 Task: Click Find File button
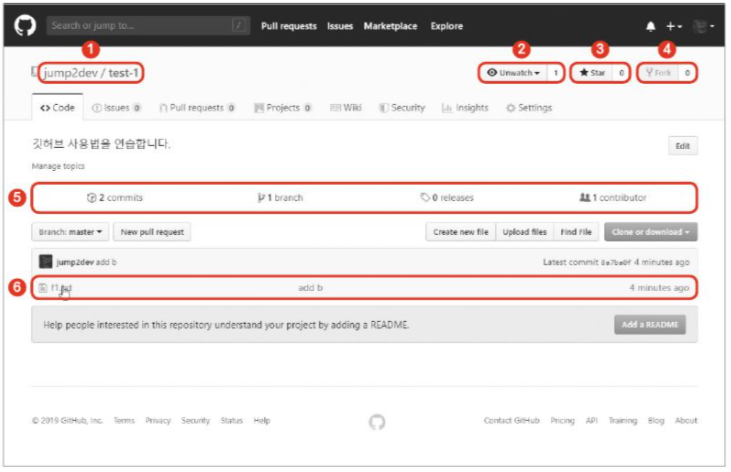pos(576,232)
